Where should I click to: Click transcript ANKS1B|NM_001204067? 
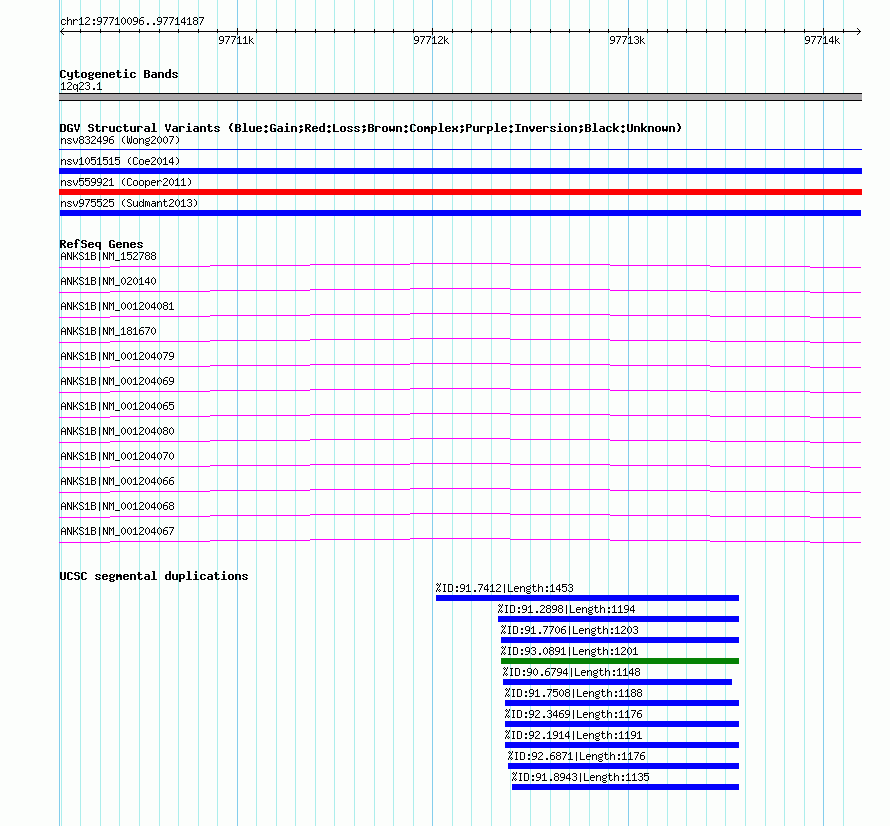pyautogui.click(x=117, y=531)
